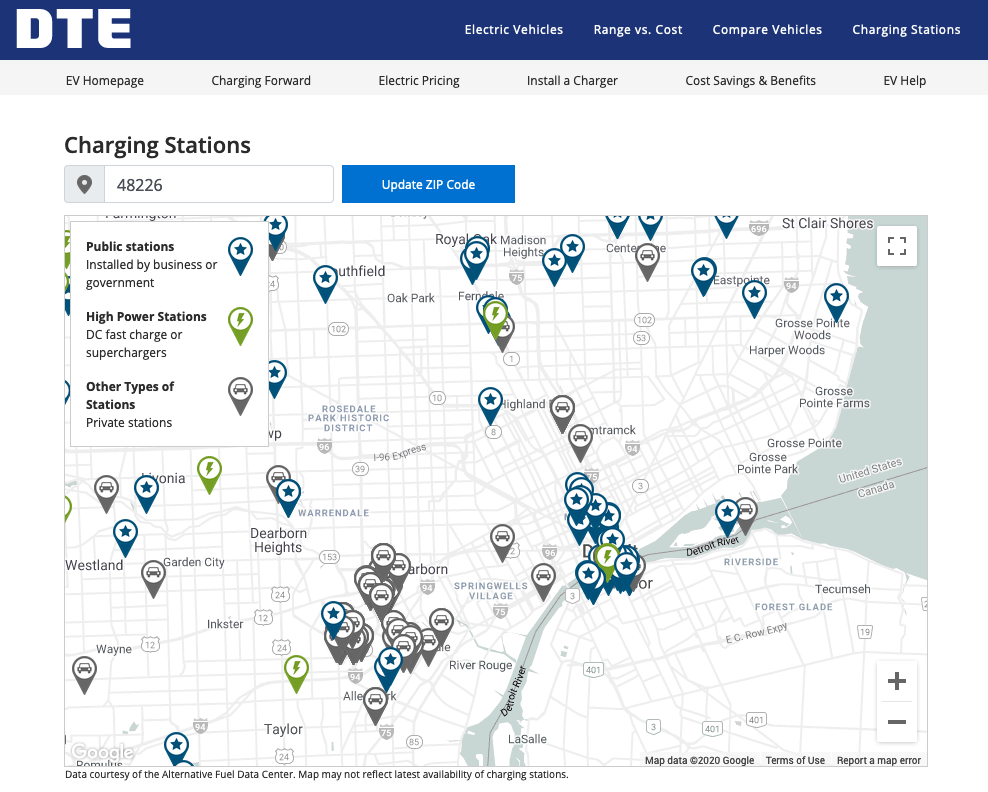Click the DTE logo
Viewport: 988px width, 792px height.
(74, 29)
